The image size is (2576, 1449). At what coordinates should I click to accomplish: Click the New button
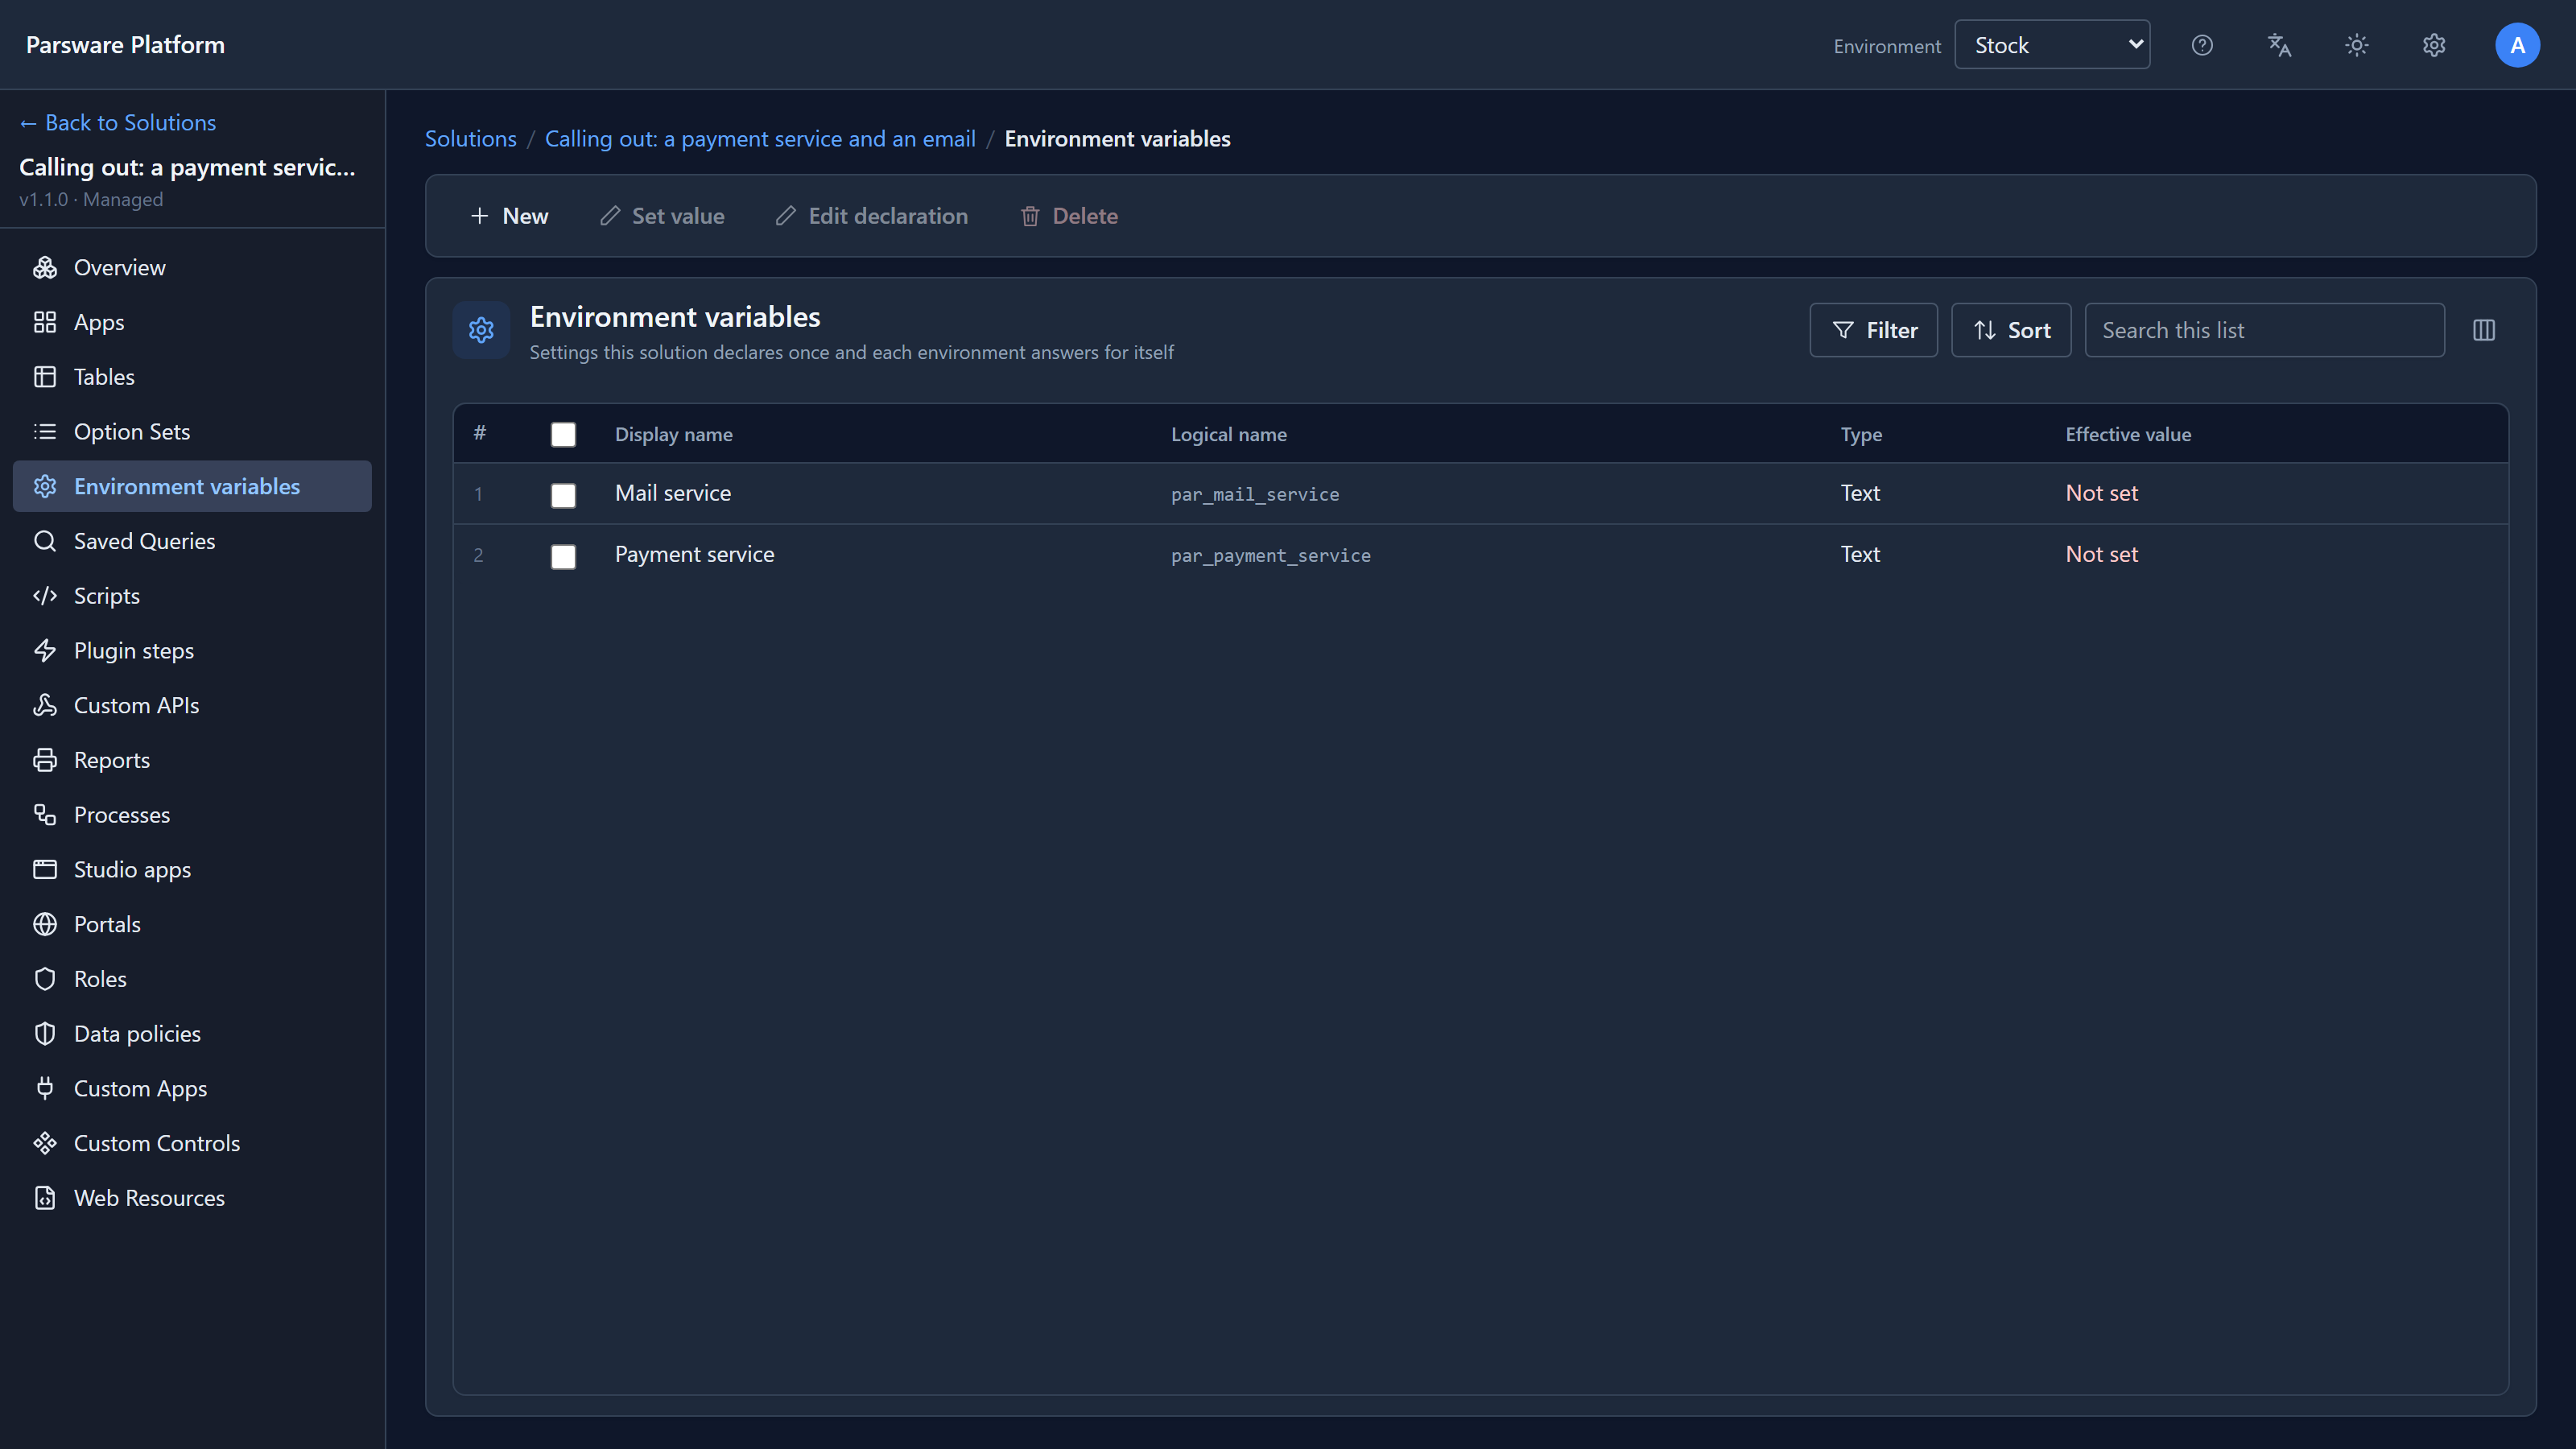pyautogui.click(x=509, y=216)
